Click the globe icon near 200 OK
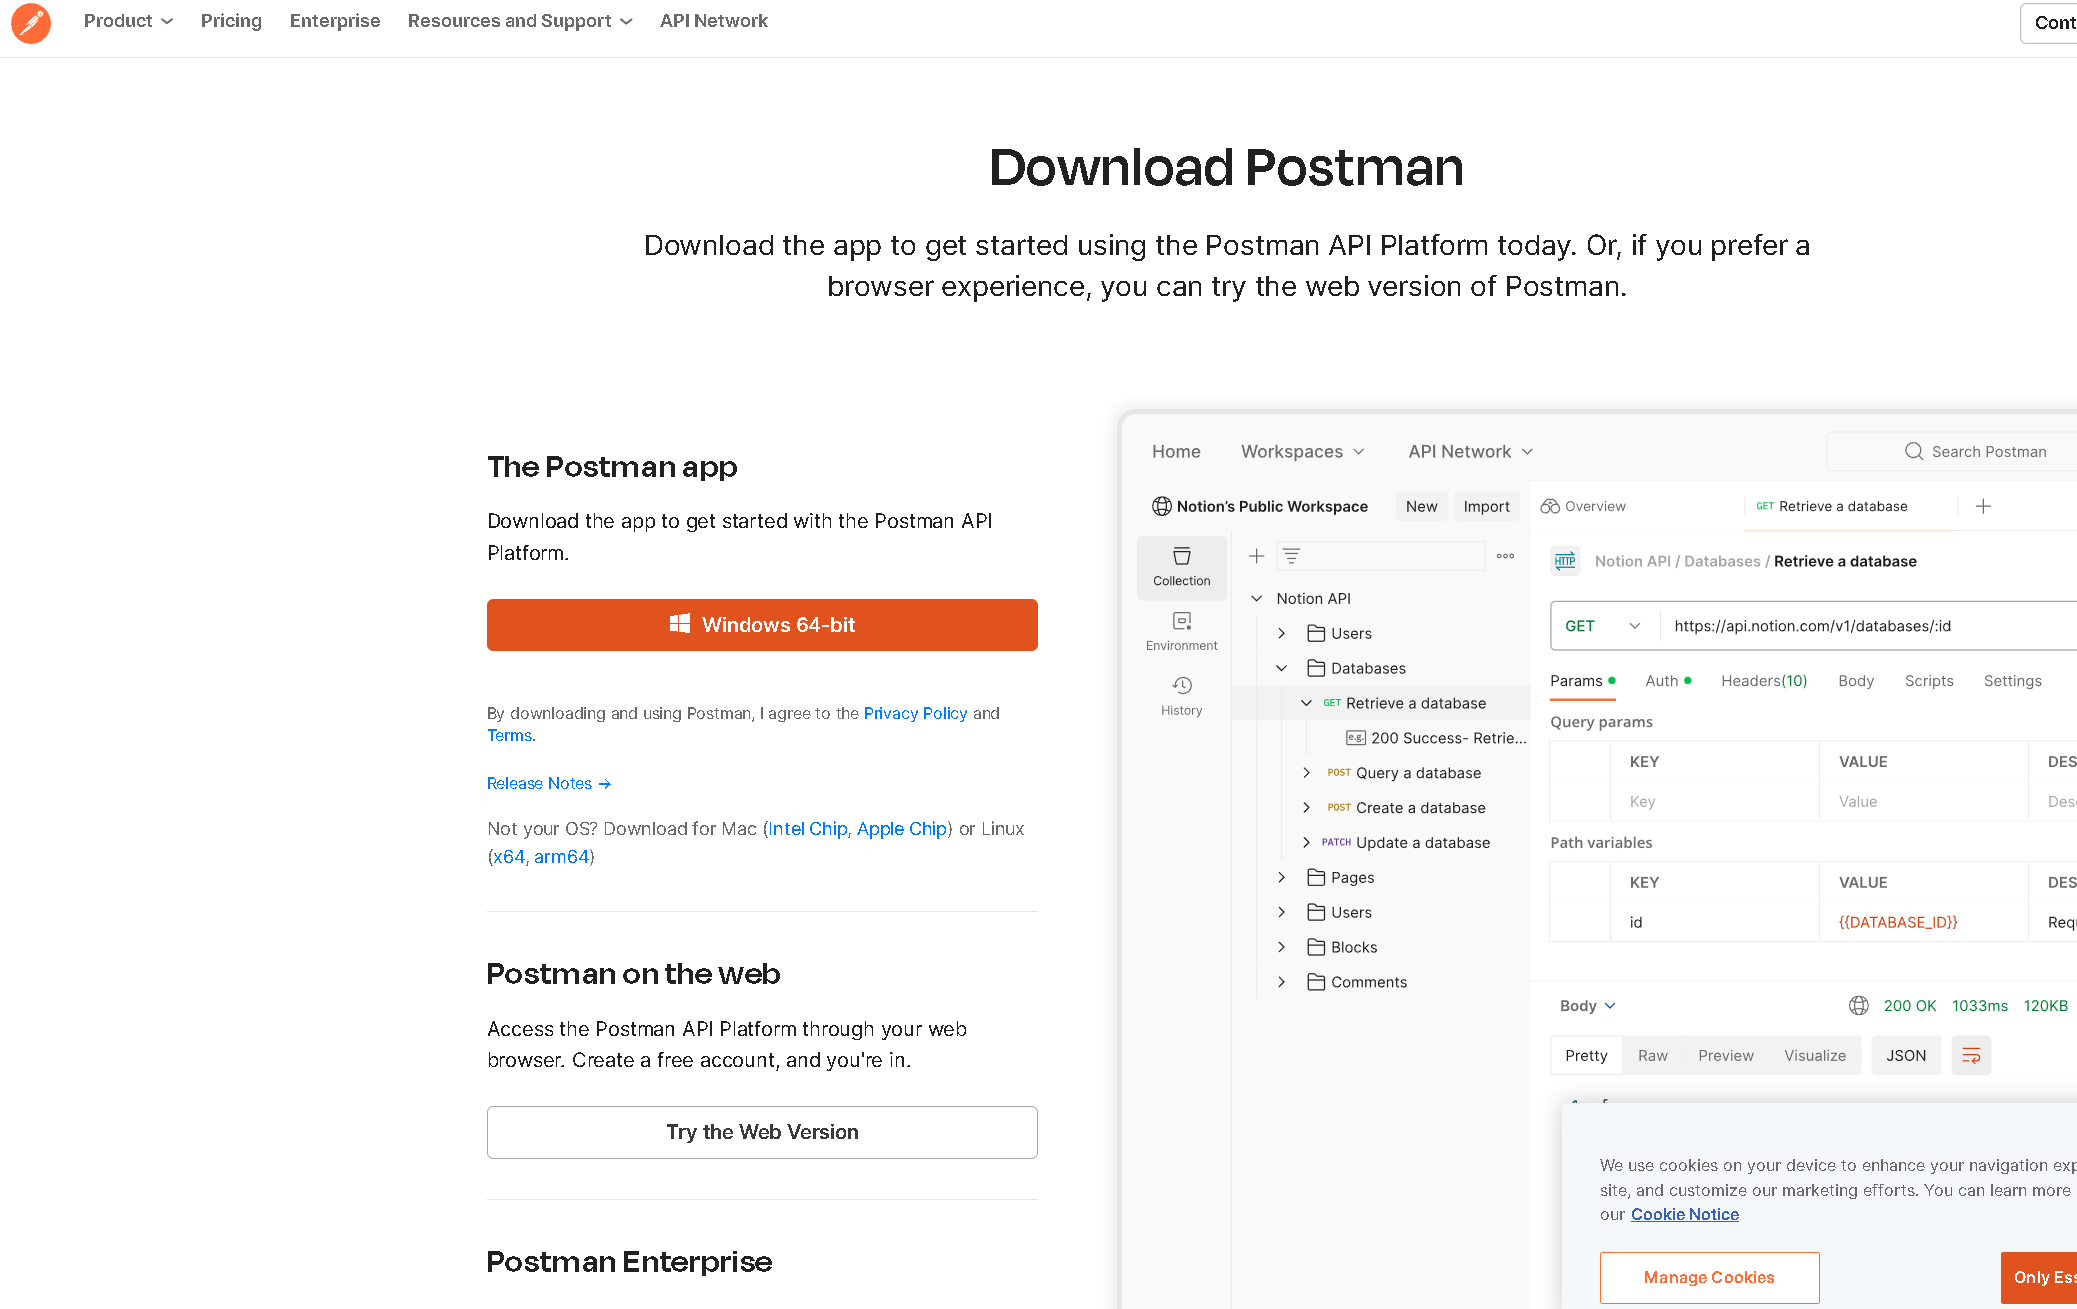 click(1858, 1006)
